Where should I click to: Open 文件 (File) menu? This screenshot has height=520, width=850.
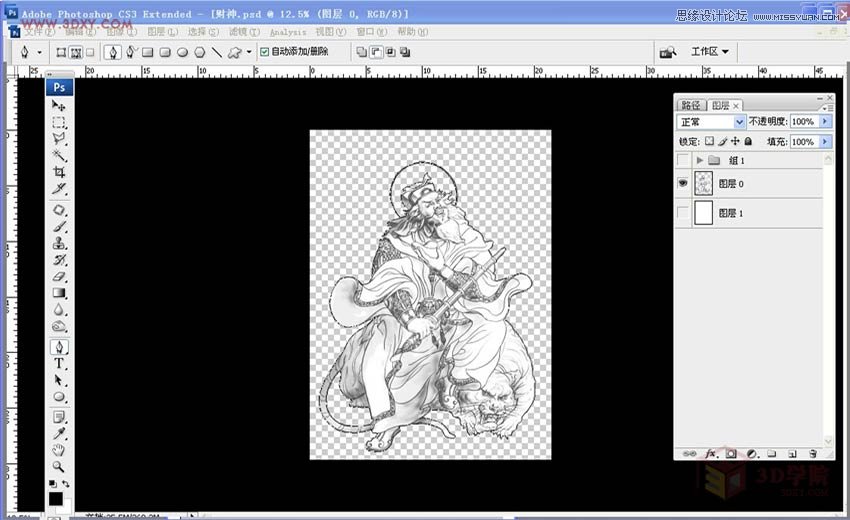38,31
